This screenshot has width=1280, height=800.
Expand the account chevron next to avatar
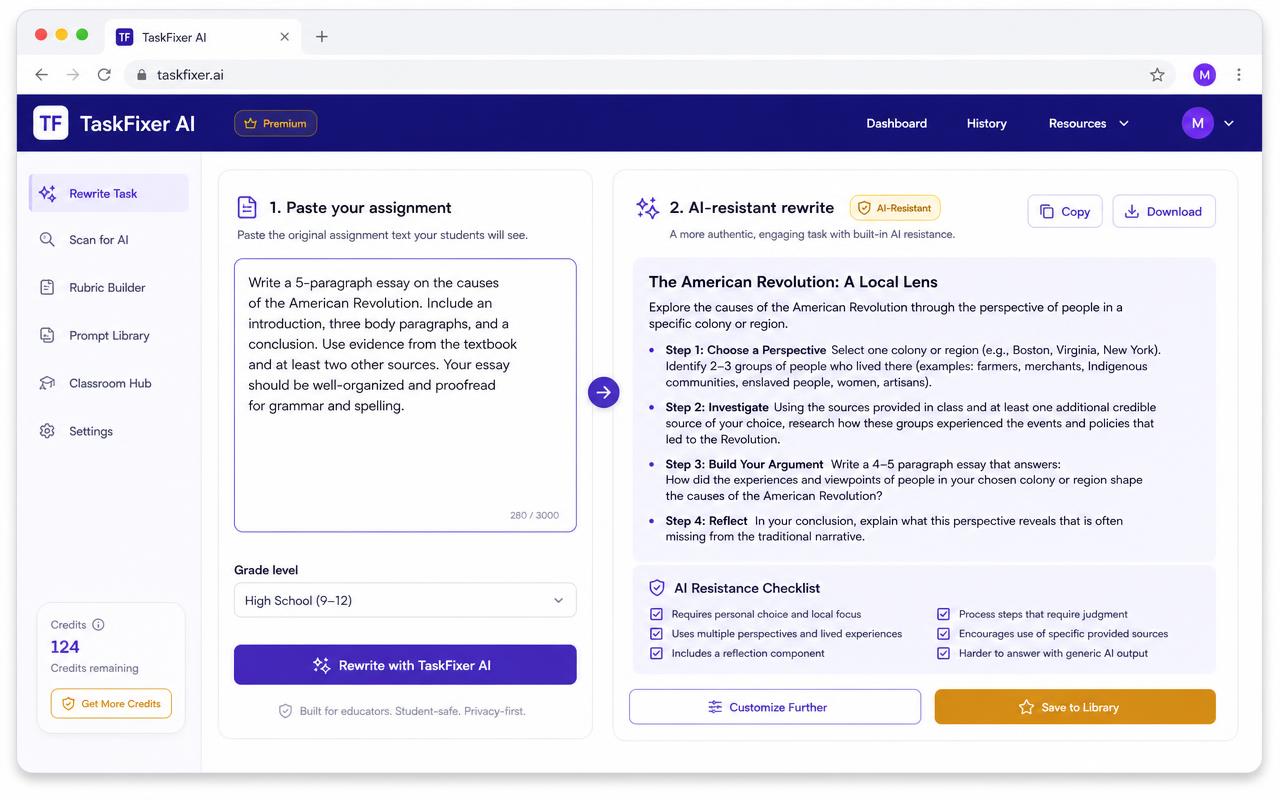point(1229,123)
